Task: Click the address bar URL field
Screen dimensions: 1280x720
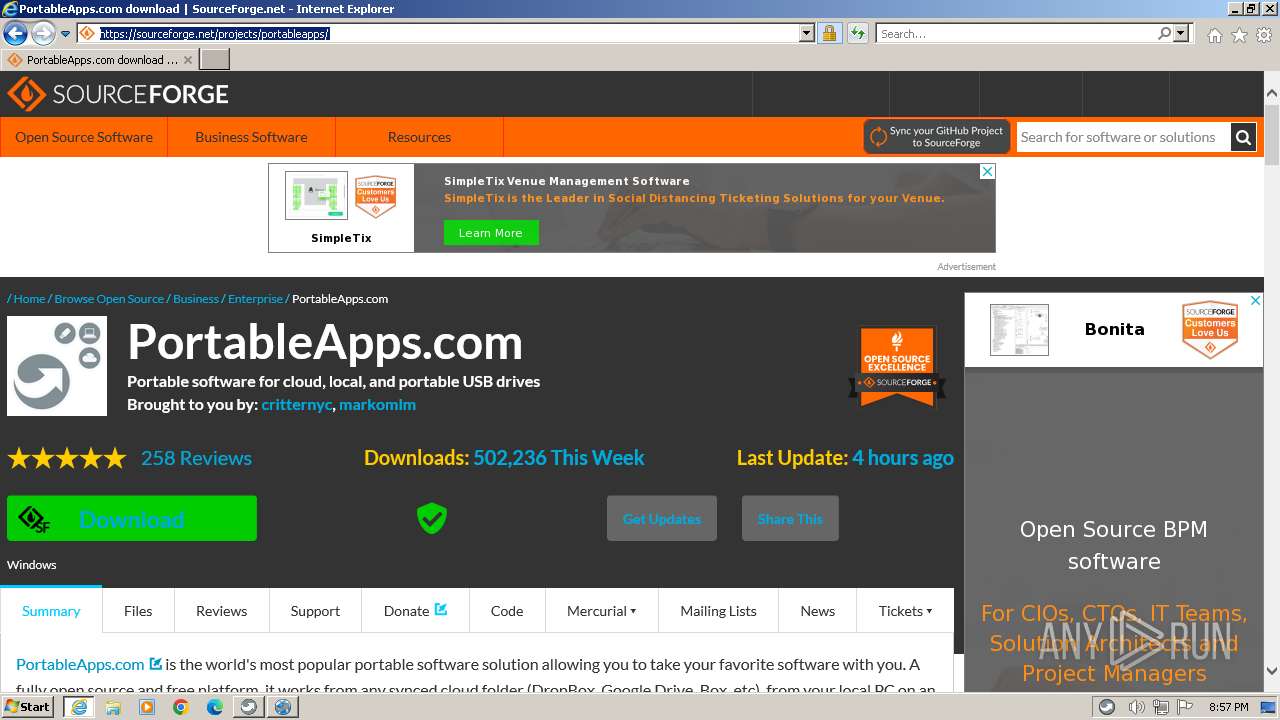Action: click(x=447, y=33)
